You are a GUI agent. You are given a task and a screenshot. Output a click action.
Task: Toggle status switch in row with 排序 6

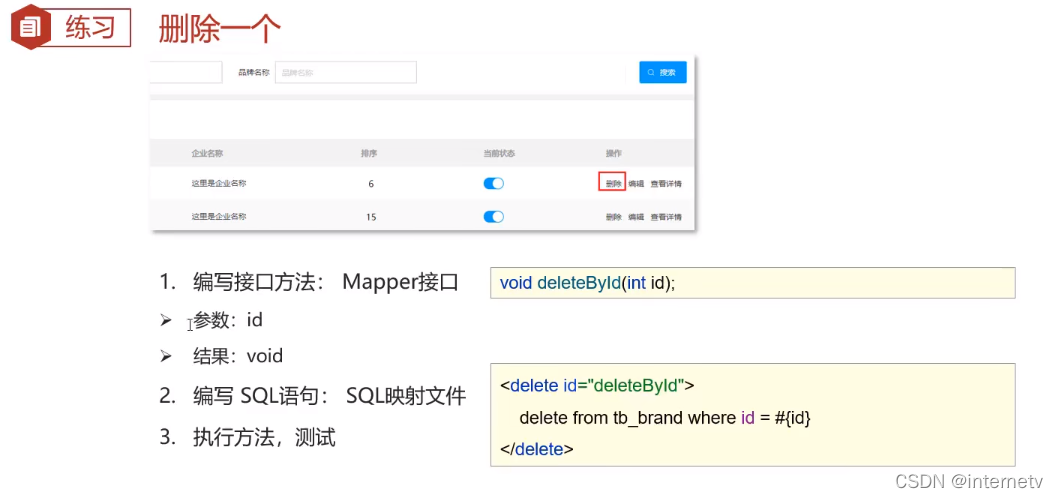493,184
